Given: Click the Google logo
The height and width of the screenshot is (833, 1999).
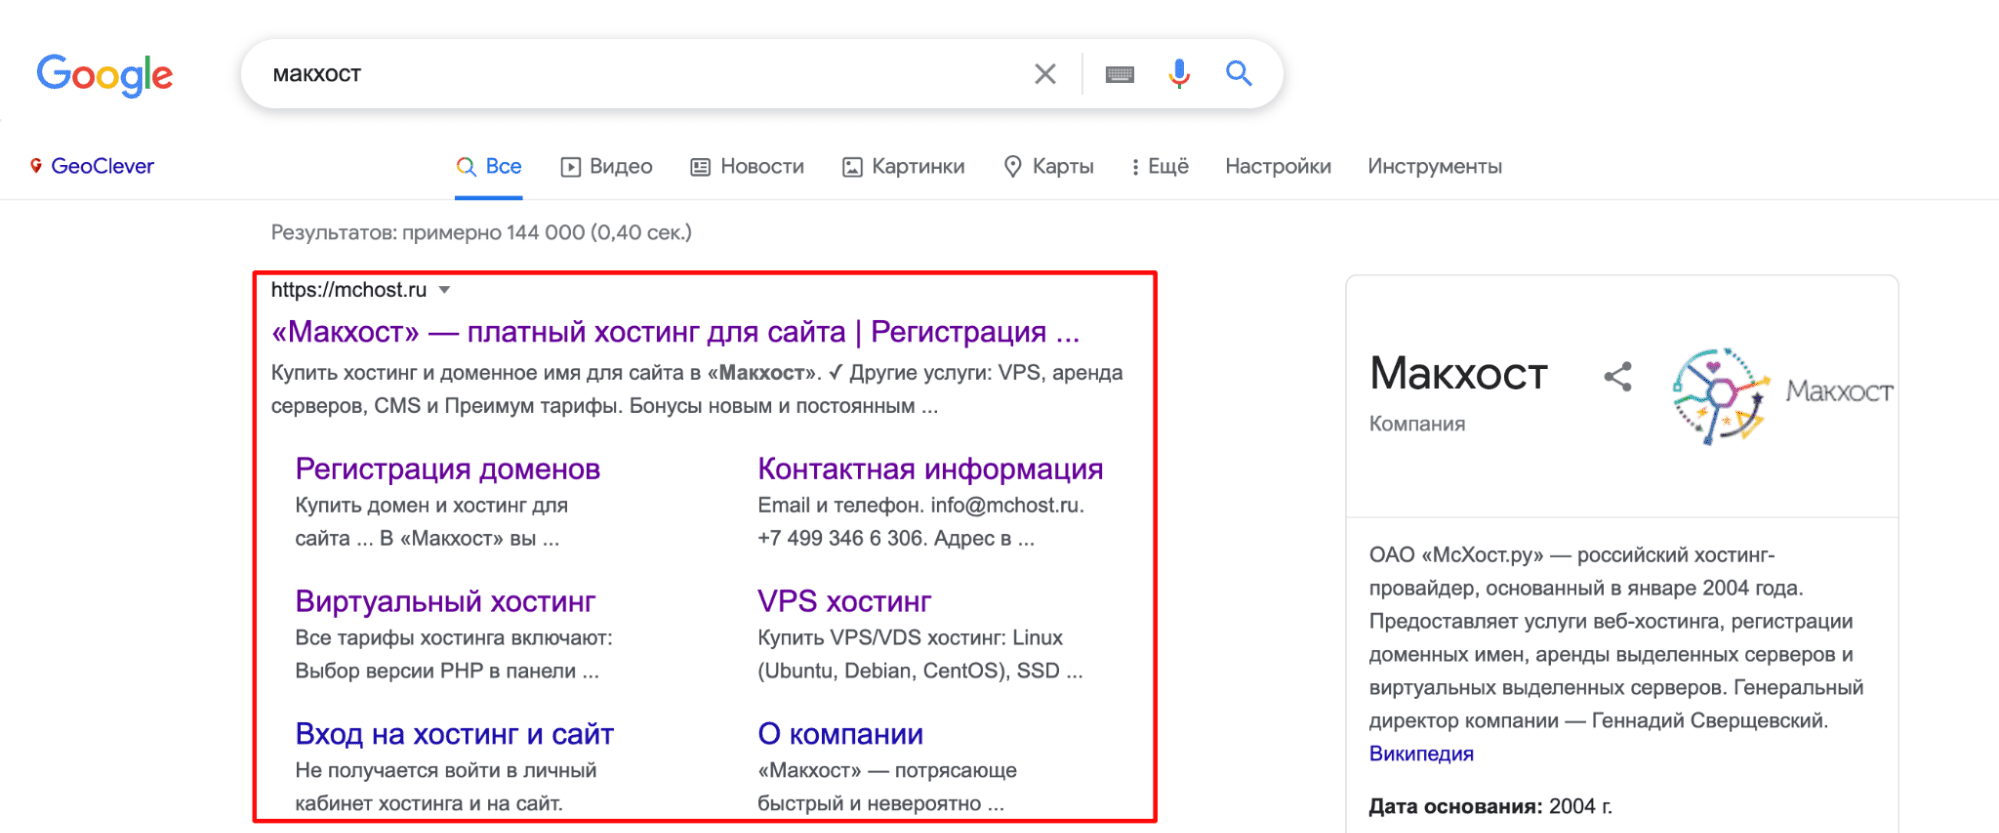Looking at the screenshot, I should coord(105,75).
